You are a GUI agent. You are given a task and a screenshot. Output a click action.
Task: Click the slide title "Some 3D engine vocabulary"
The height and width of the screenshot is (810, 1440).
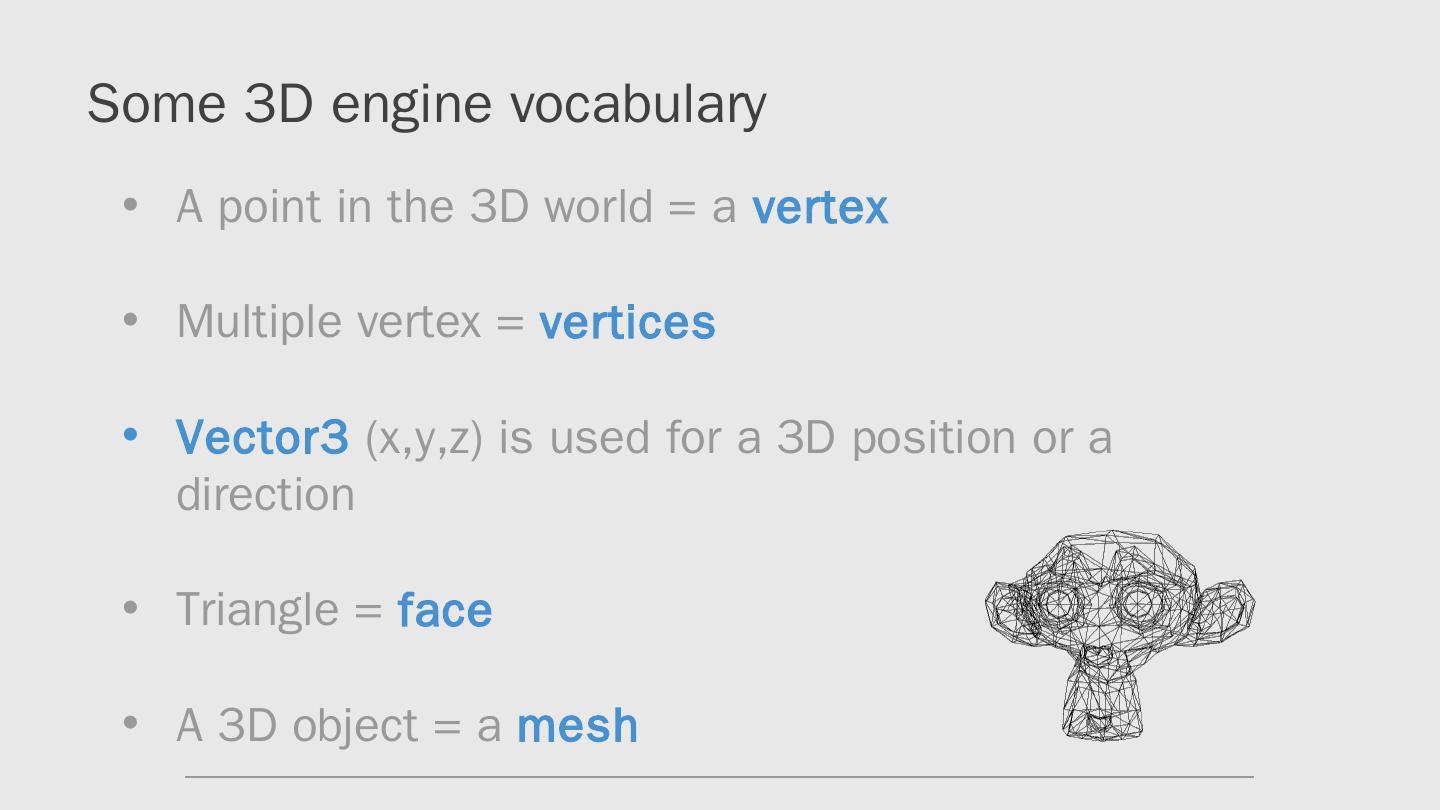tap(426, 103)
